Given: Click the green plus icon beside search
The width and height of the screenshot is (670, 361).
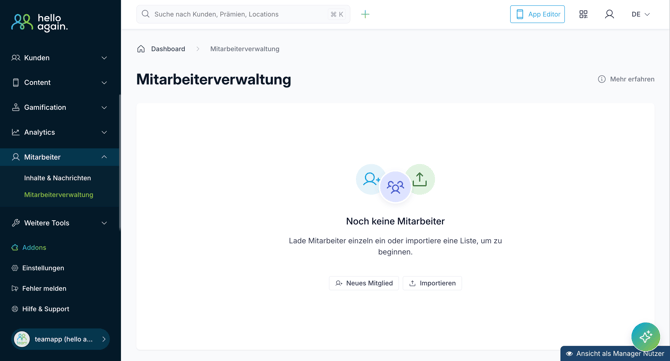Looking at the screenshot, I should click(365, 14).
